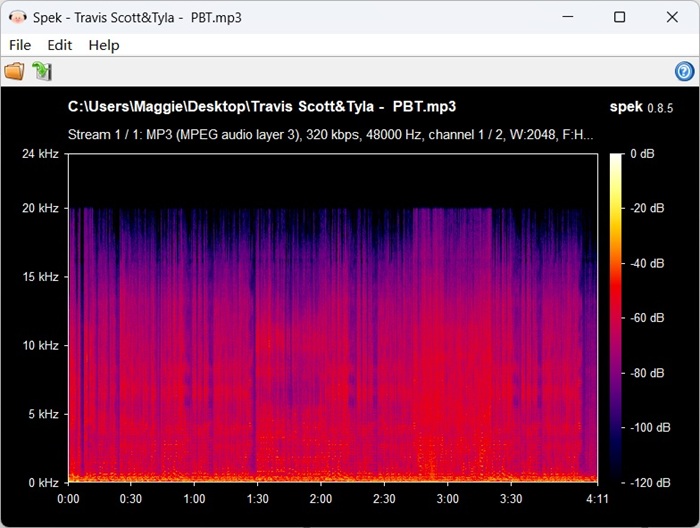Click the -100 dB scale label
Image resolution: width=700 pixels, height=528 pixels.
point(650,428)
